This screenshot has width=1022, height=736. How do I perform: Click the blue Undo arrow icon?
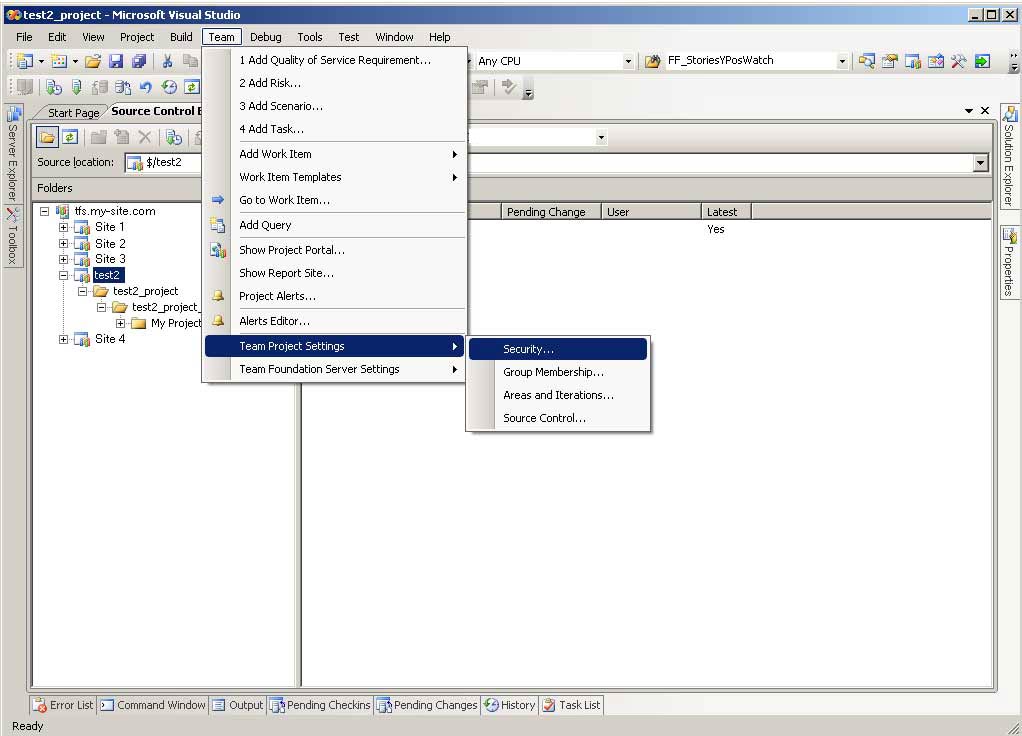(146, 87)
